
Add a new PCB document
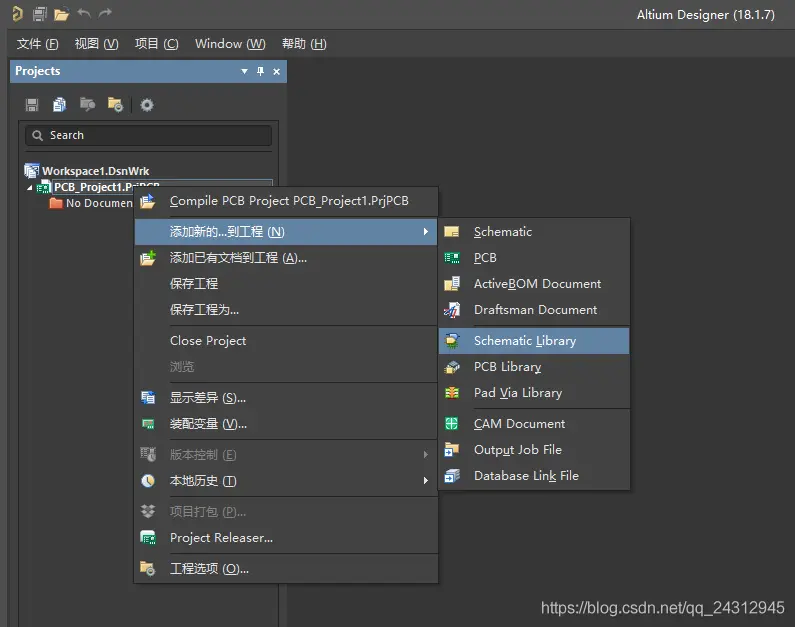(534, 258)
